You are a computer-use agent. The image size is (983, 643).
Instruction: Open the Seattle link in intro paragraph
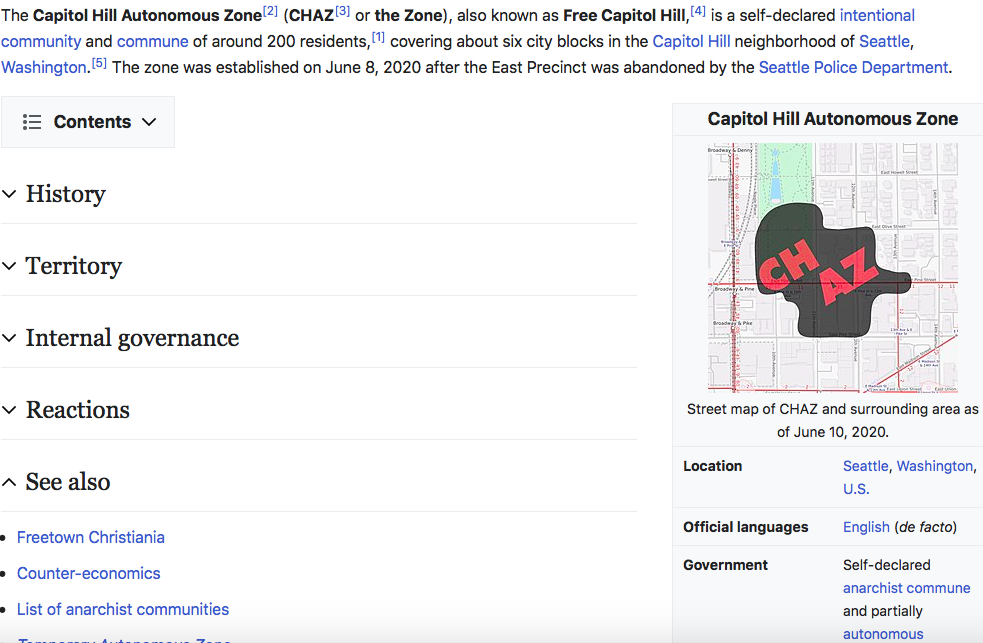[x=884, y=41]
